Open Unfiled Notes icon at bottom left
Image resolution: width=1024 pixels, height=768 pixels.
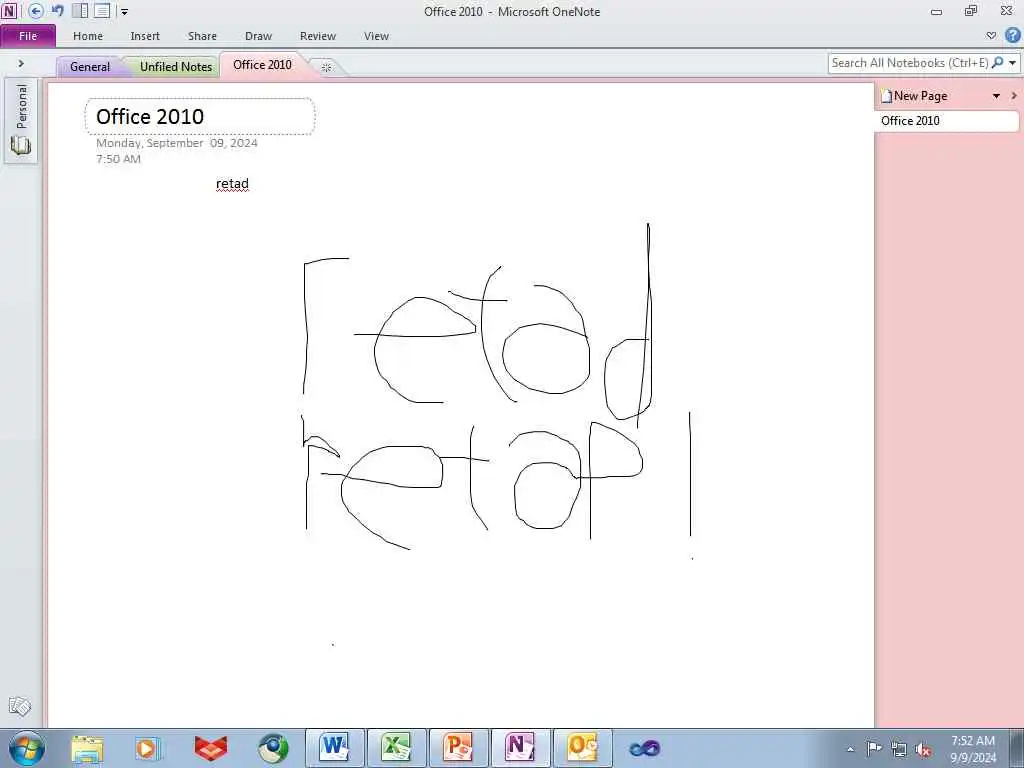coord(20,706)
